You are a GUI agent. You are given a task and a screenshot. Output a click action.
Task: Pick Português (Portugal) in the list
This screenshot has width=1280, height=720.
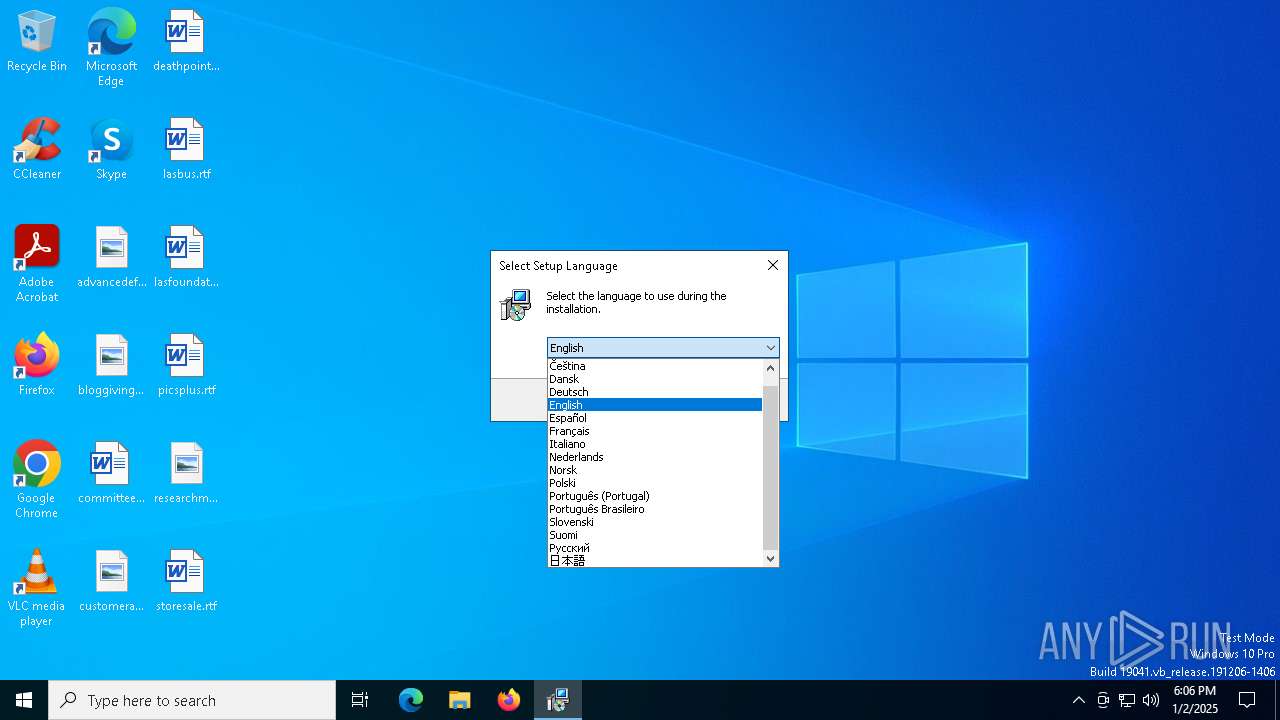pos(655,496)
